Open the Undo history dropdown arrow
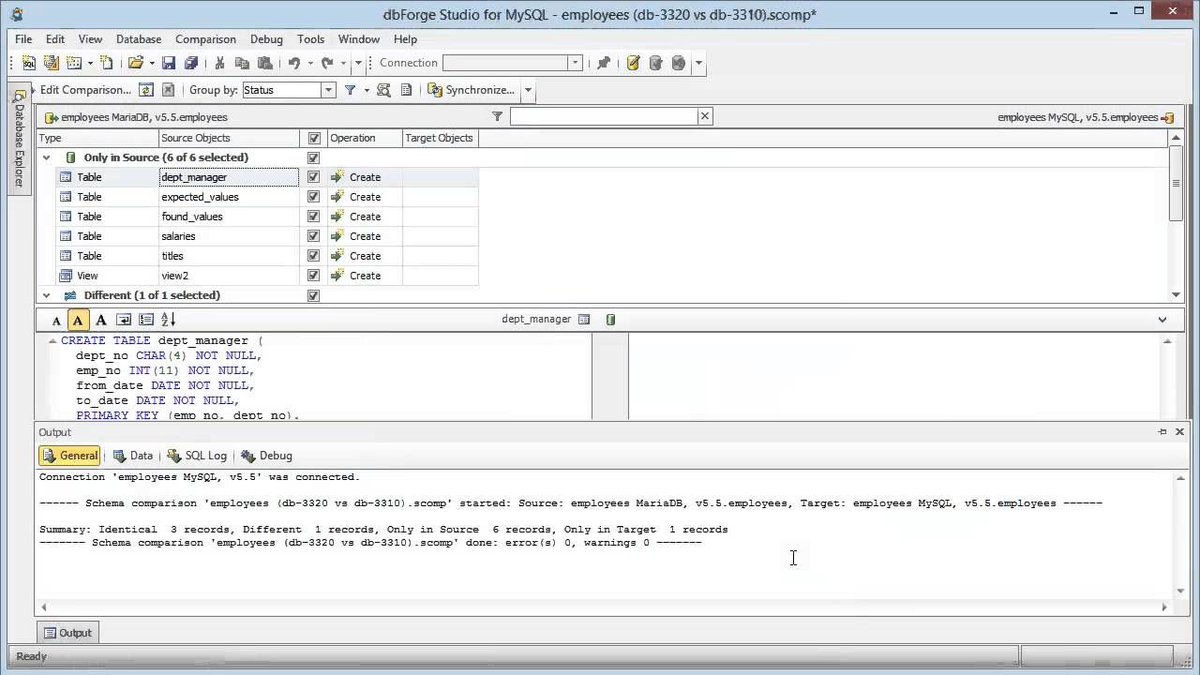 308,63
